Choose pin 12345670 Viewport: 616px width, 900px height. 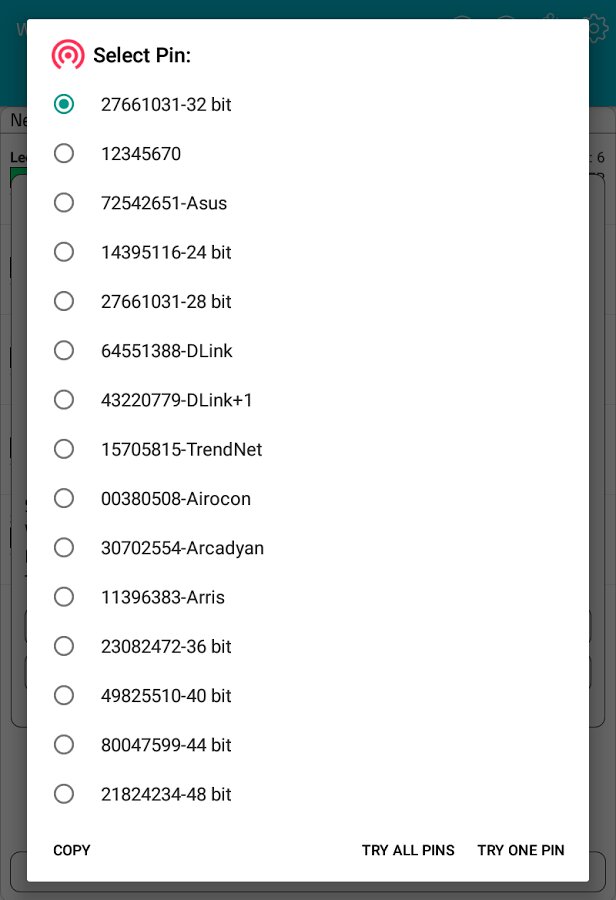[64, 153]
